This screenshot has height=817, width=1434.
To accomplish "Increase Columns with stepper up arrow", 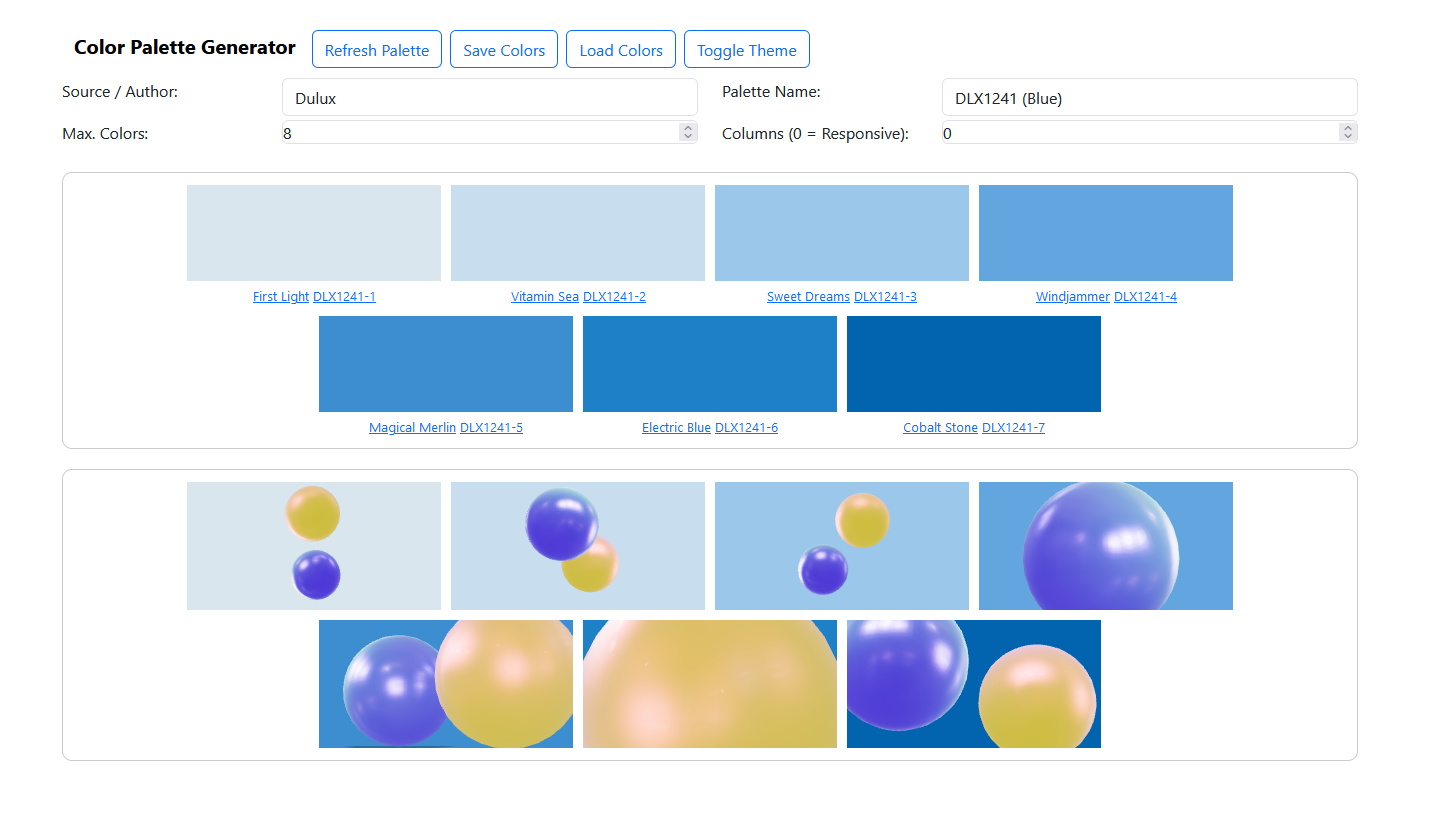I will pyautogui.click(x=1347, y=127).
